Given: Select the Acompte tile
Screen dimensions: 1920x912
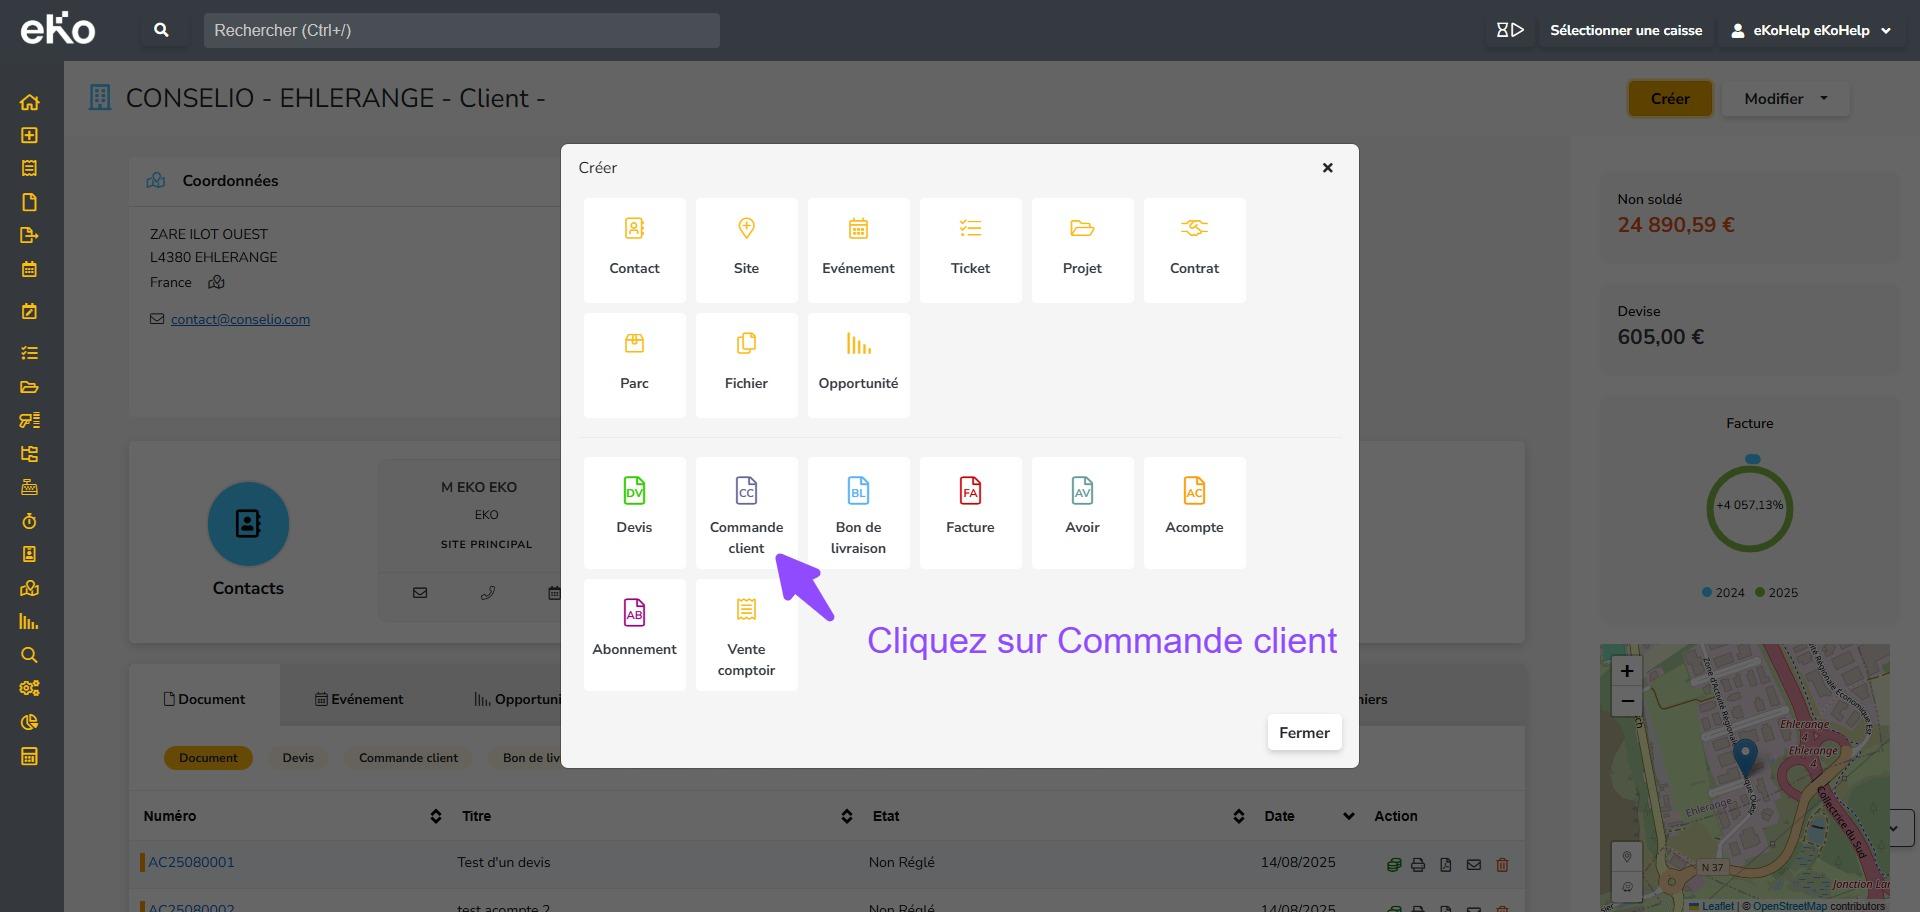Looking at the screenshot, I should coord(1194,512).
